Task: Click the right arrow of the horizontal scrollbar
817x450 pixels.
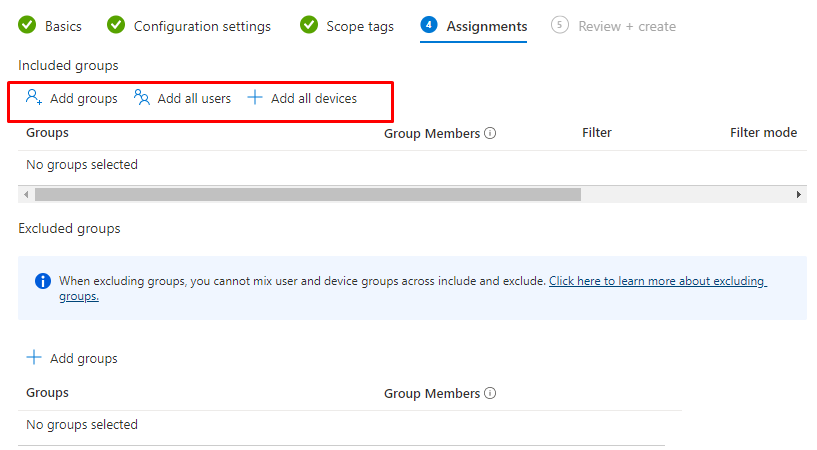Action: [x=799, y=194]
